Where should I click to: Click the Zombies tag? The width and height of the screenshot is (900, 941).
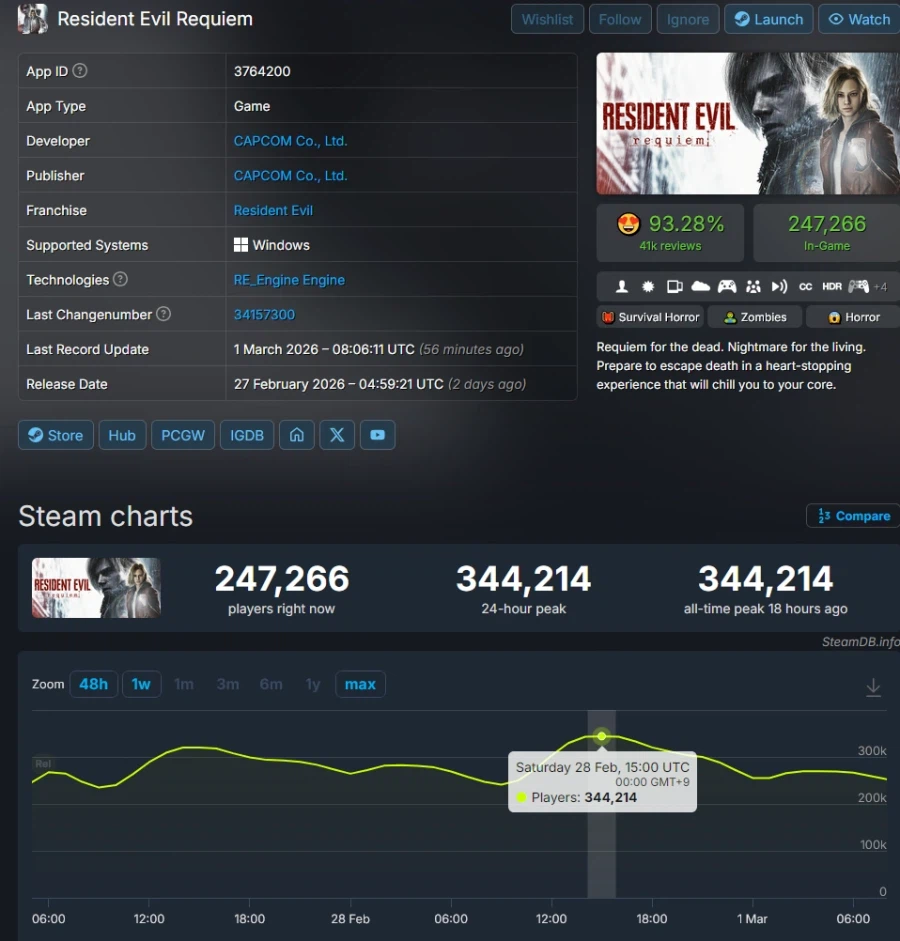click(755, 317)
